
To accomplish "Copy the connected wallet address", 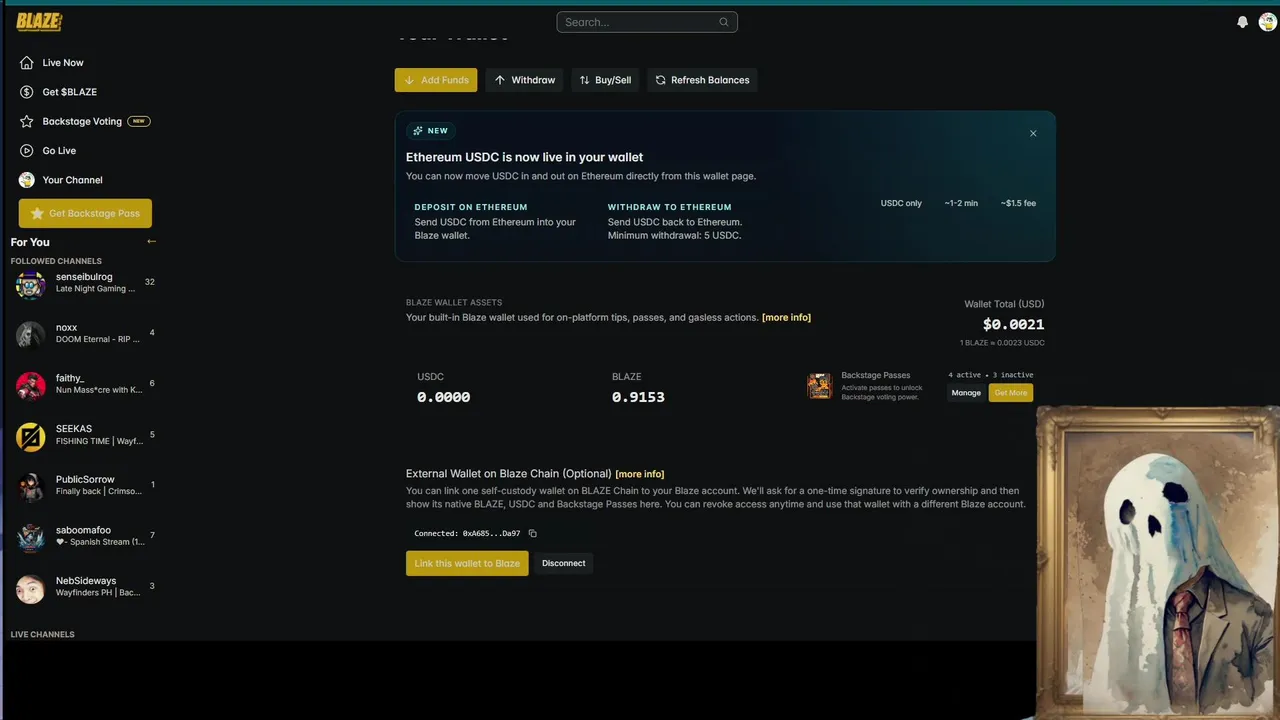I will point(532,533).
